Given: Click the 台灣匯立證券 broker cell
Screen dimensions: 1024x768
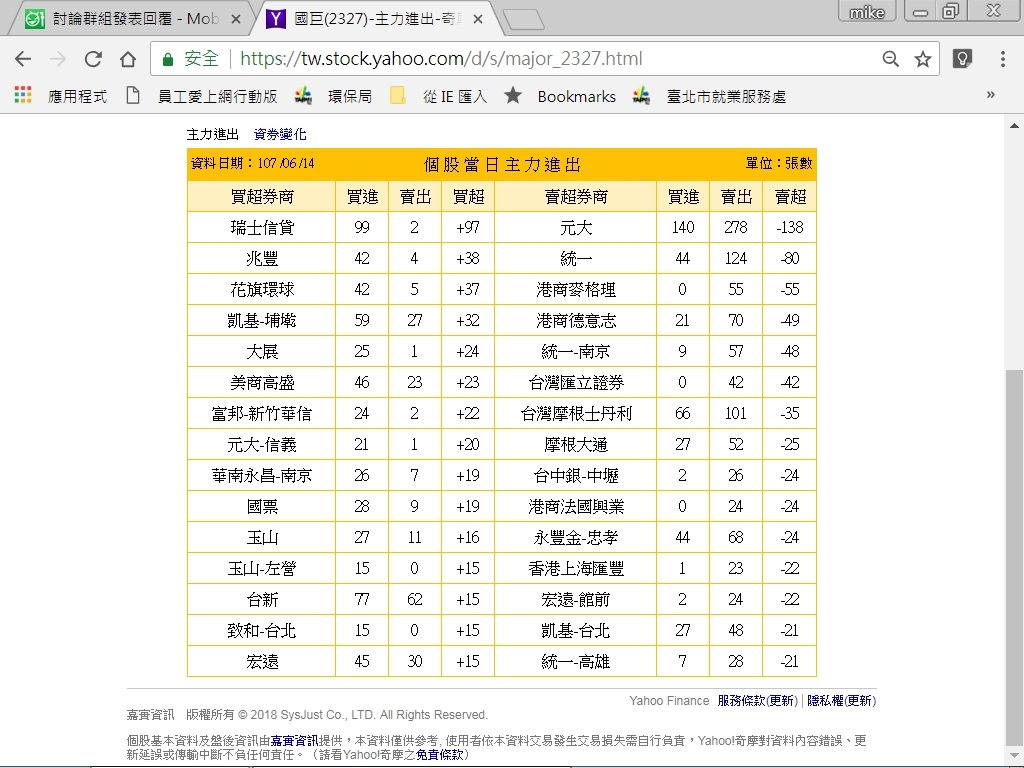Looking at the screenshot, I should point(576,383).
